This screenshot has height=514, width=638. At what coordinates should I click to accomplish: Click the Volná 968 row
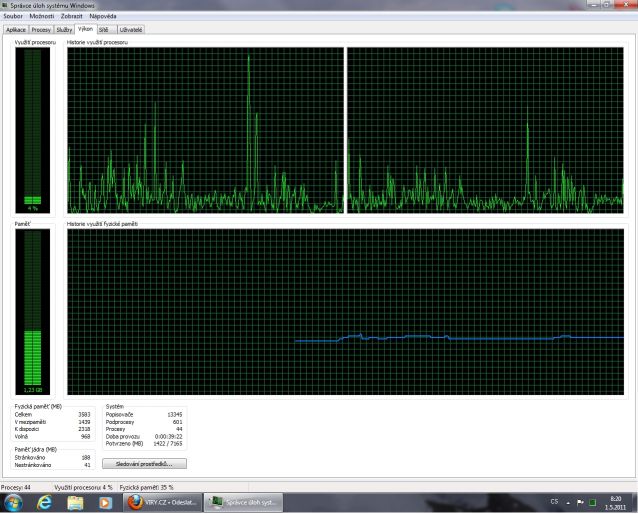click(x=52, y=437)
